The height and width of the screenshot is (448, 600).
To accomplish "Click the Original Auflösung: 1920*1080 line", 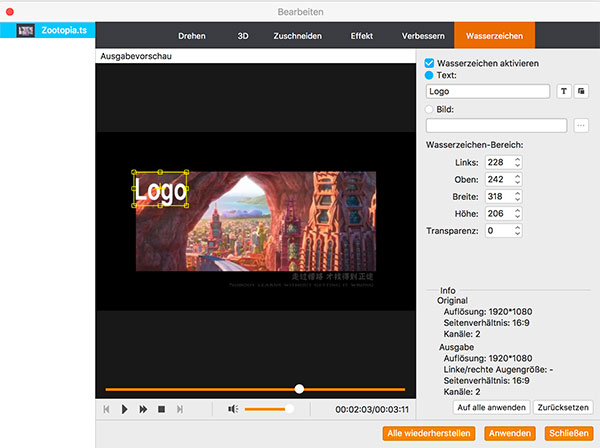I will (488, 312).
